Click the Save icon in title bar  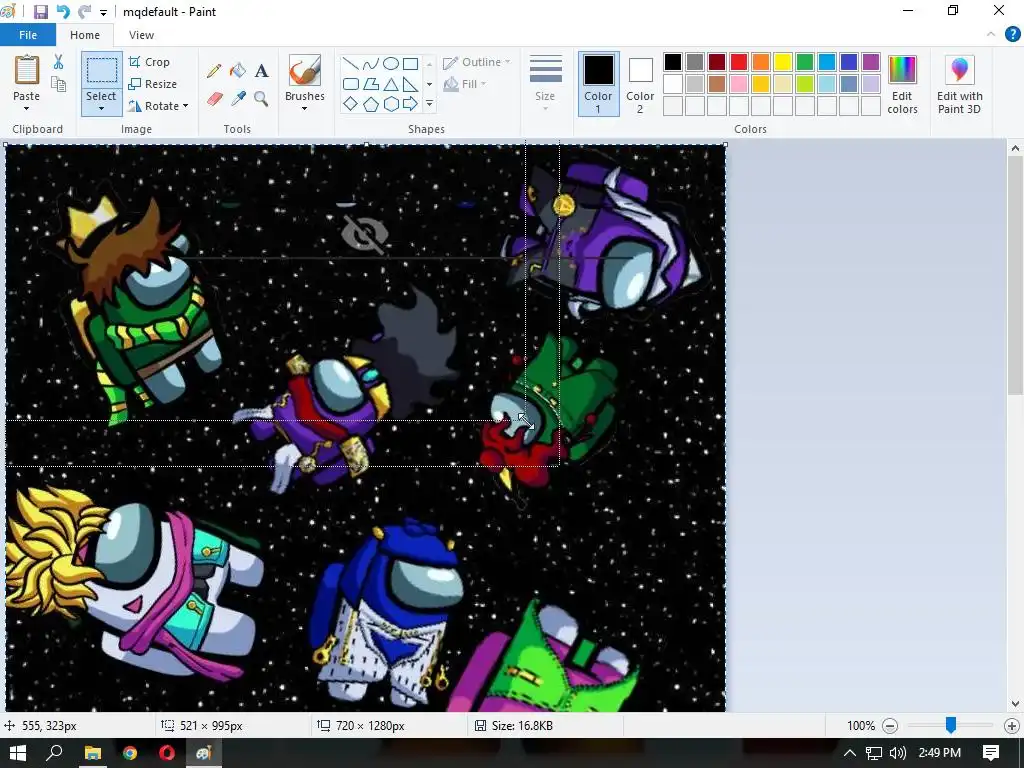[40, 12]
